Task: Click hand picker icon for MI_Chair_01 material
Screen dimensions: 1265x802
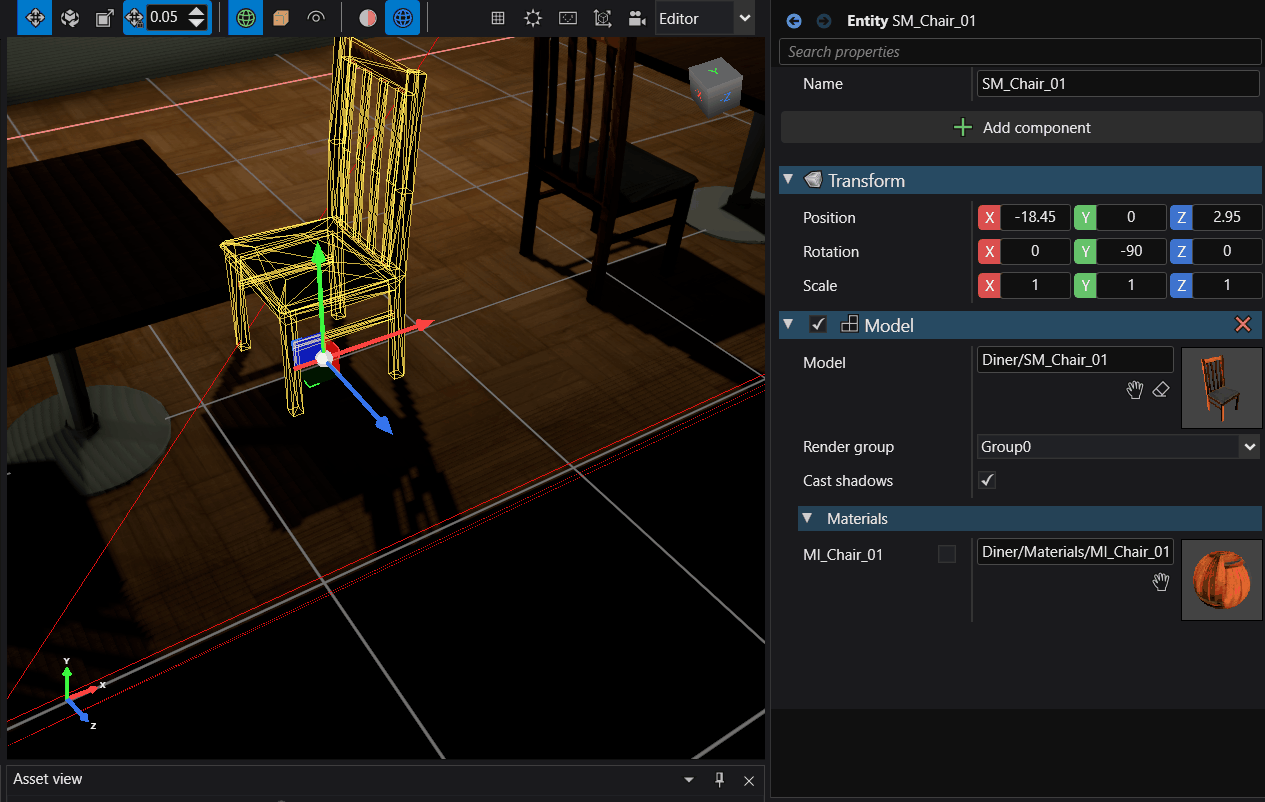Action: tap(1160, 582)
